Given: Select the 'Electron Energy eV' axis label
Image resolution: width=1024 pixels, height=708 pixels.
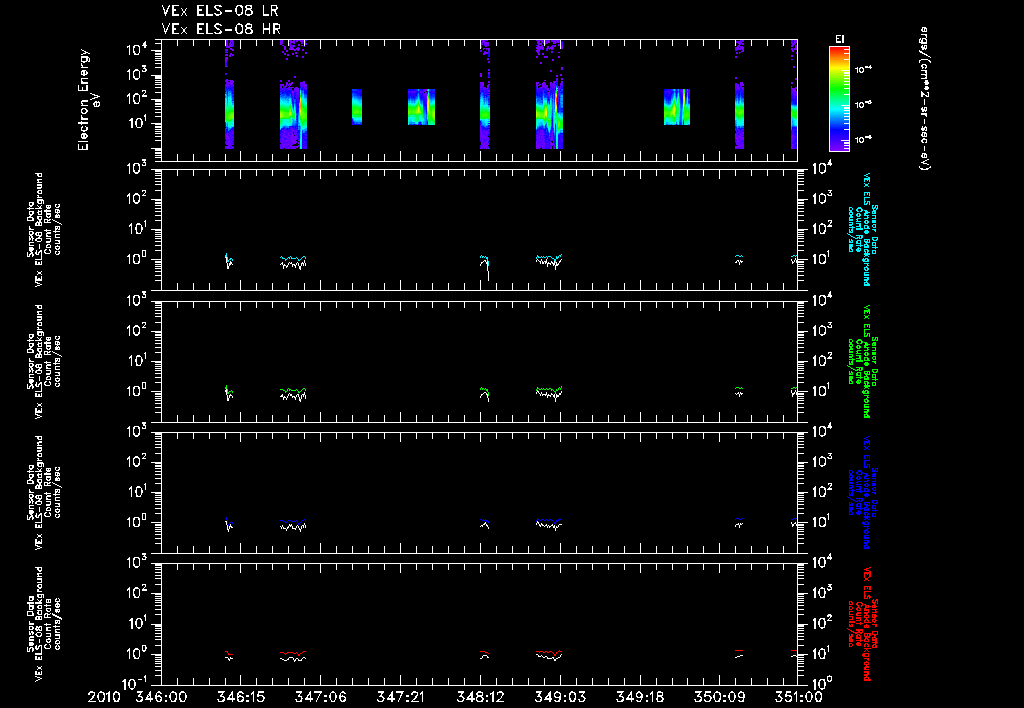Looking at the screenshot, I should point(88,100).
